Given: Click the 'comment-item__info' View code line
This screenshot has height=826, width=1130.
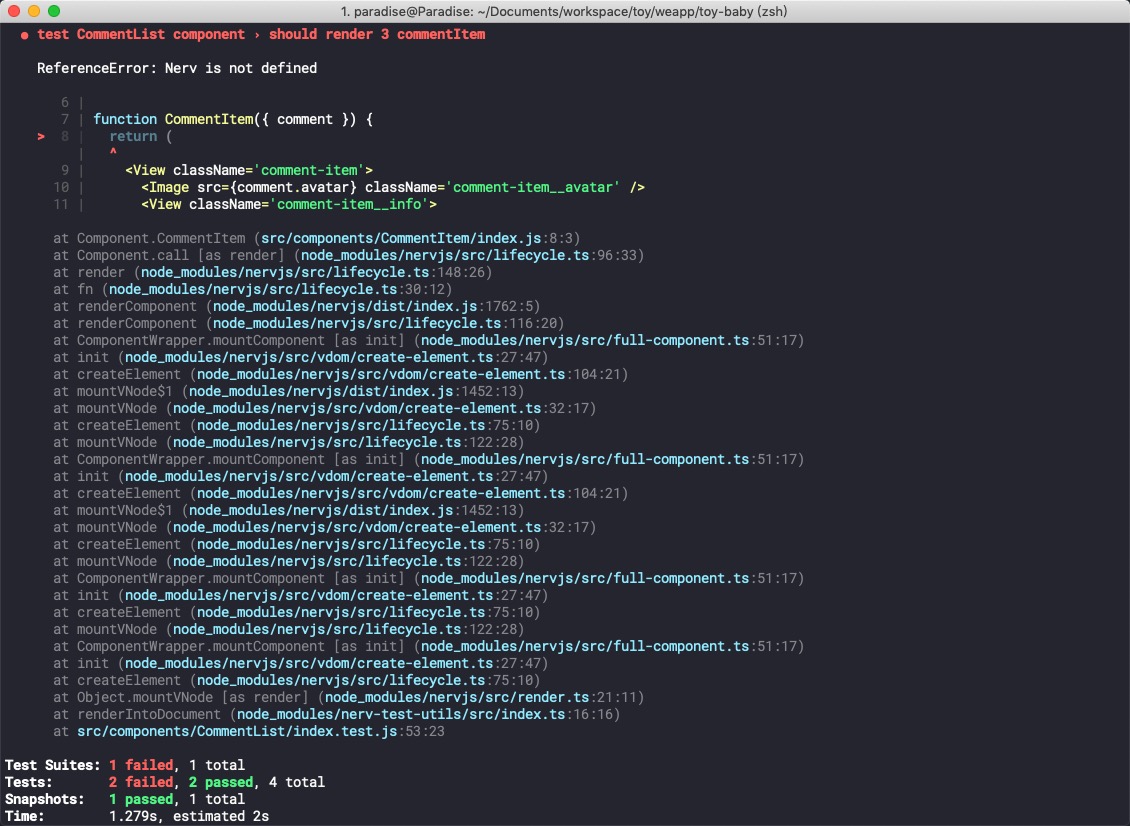Looking at the screenshot, I should point(289,204).
